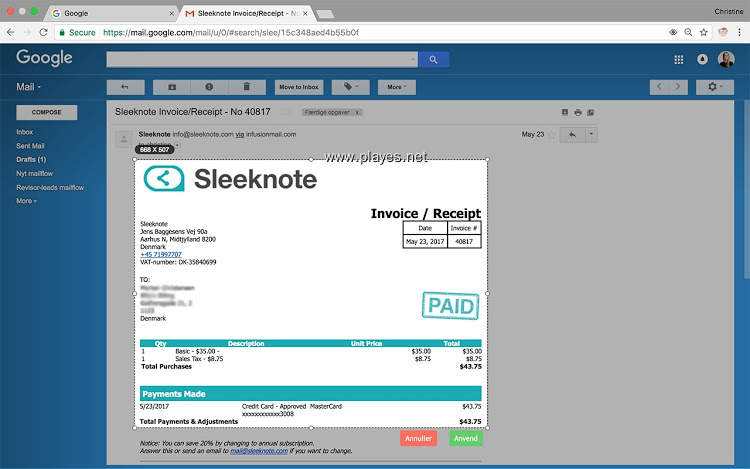Delete this email with trash icon

[246, 87]
